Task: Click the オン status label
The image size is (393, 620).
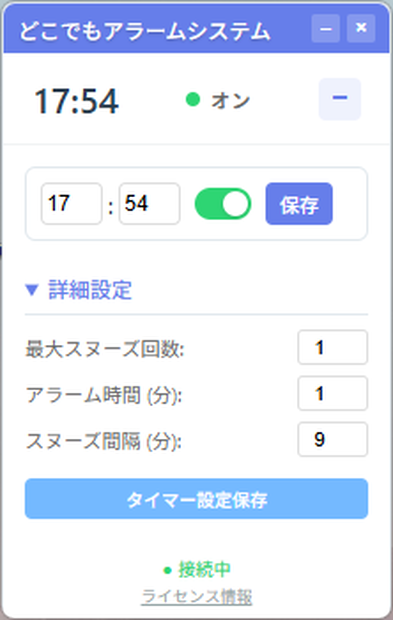Action: click(x=230, y=100)
